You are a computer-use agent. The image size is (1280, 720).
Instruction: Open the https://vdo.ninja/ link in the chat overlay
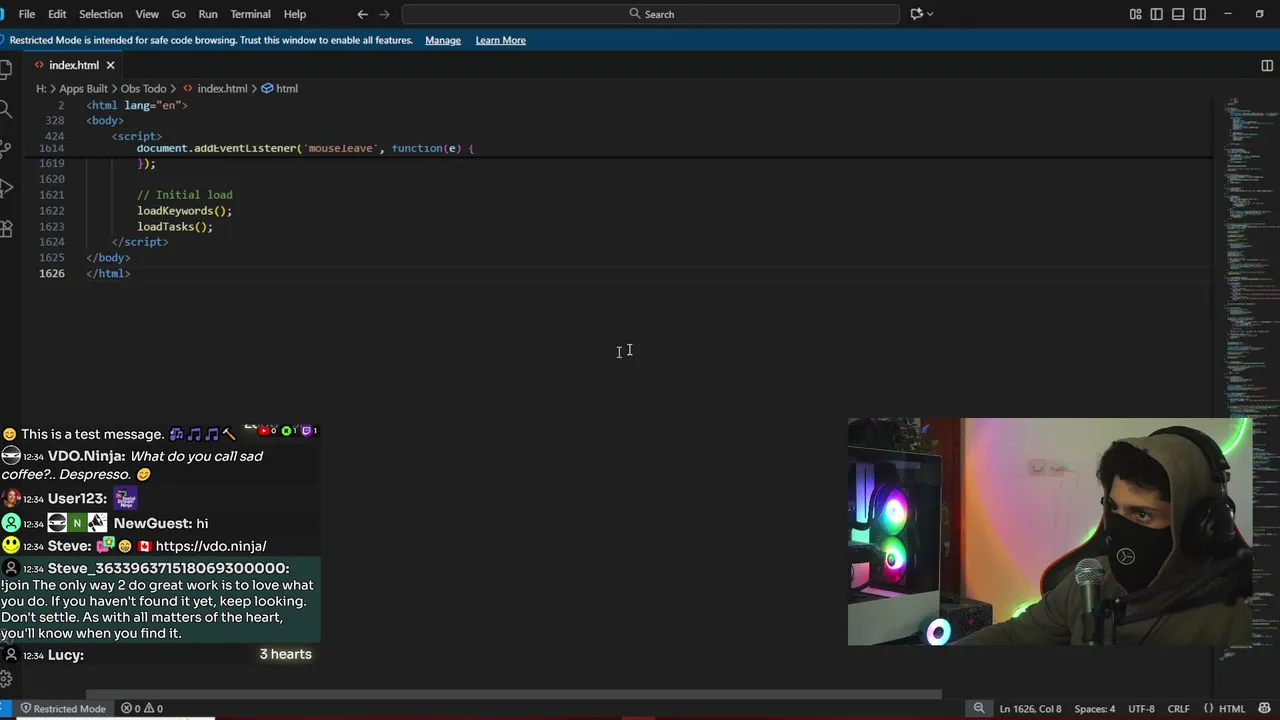211,546
